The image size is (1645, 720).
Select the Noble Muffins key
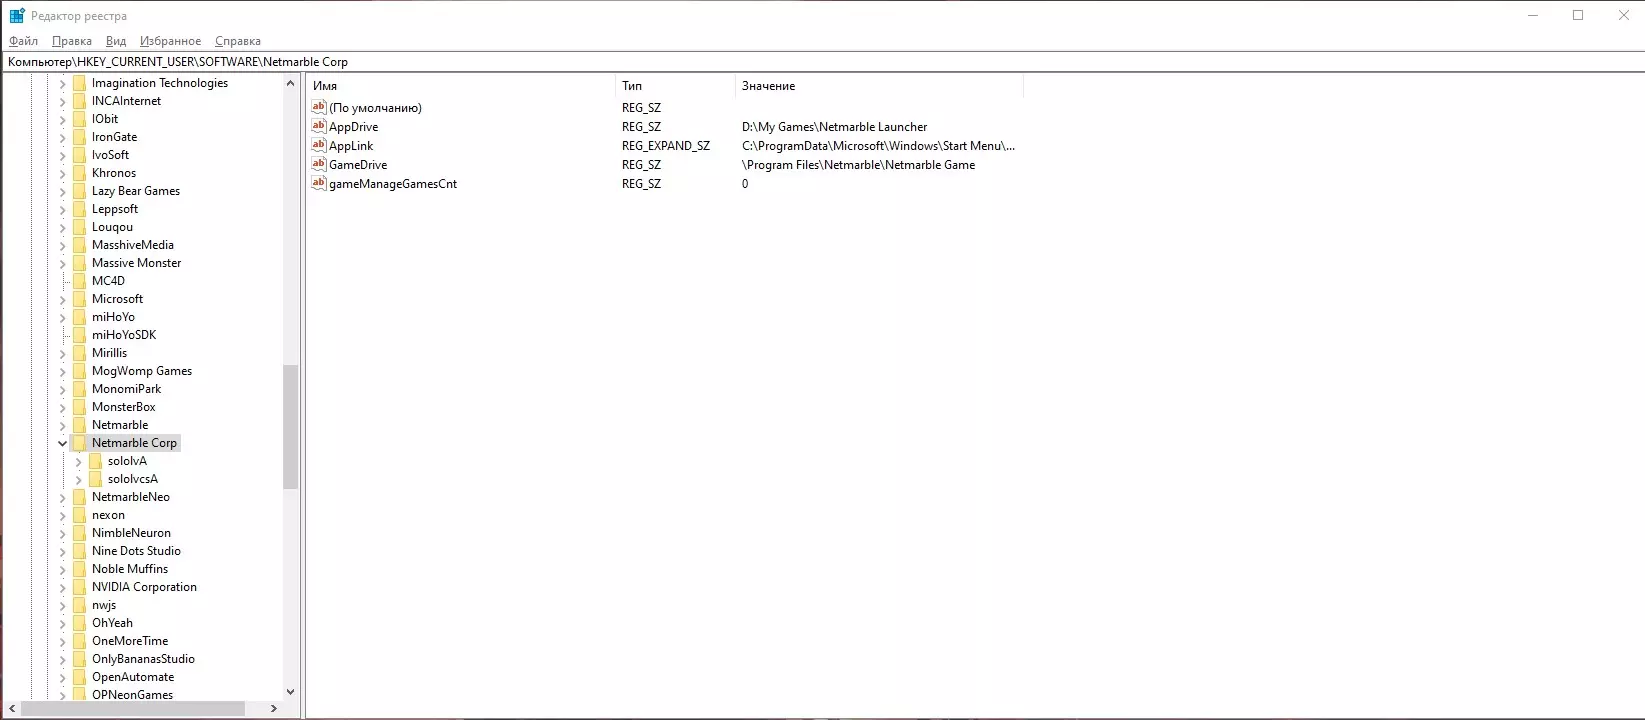[130, 569]
